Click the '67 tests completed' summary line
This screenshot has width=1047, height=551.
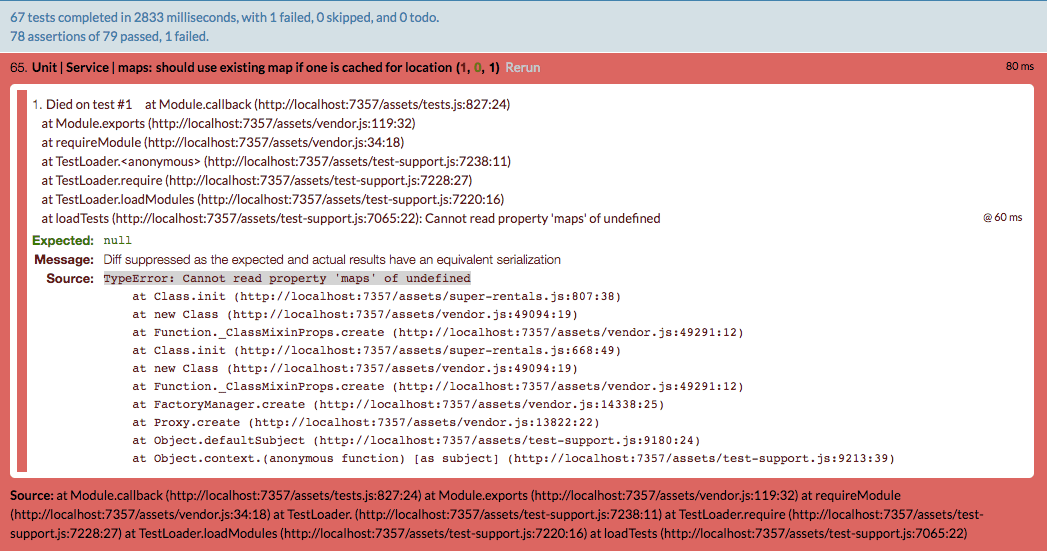(224, 17)
